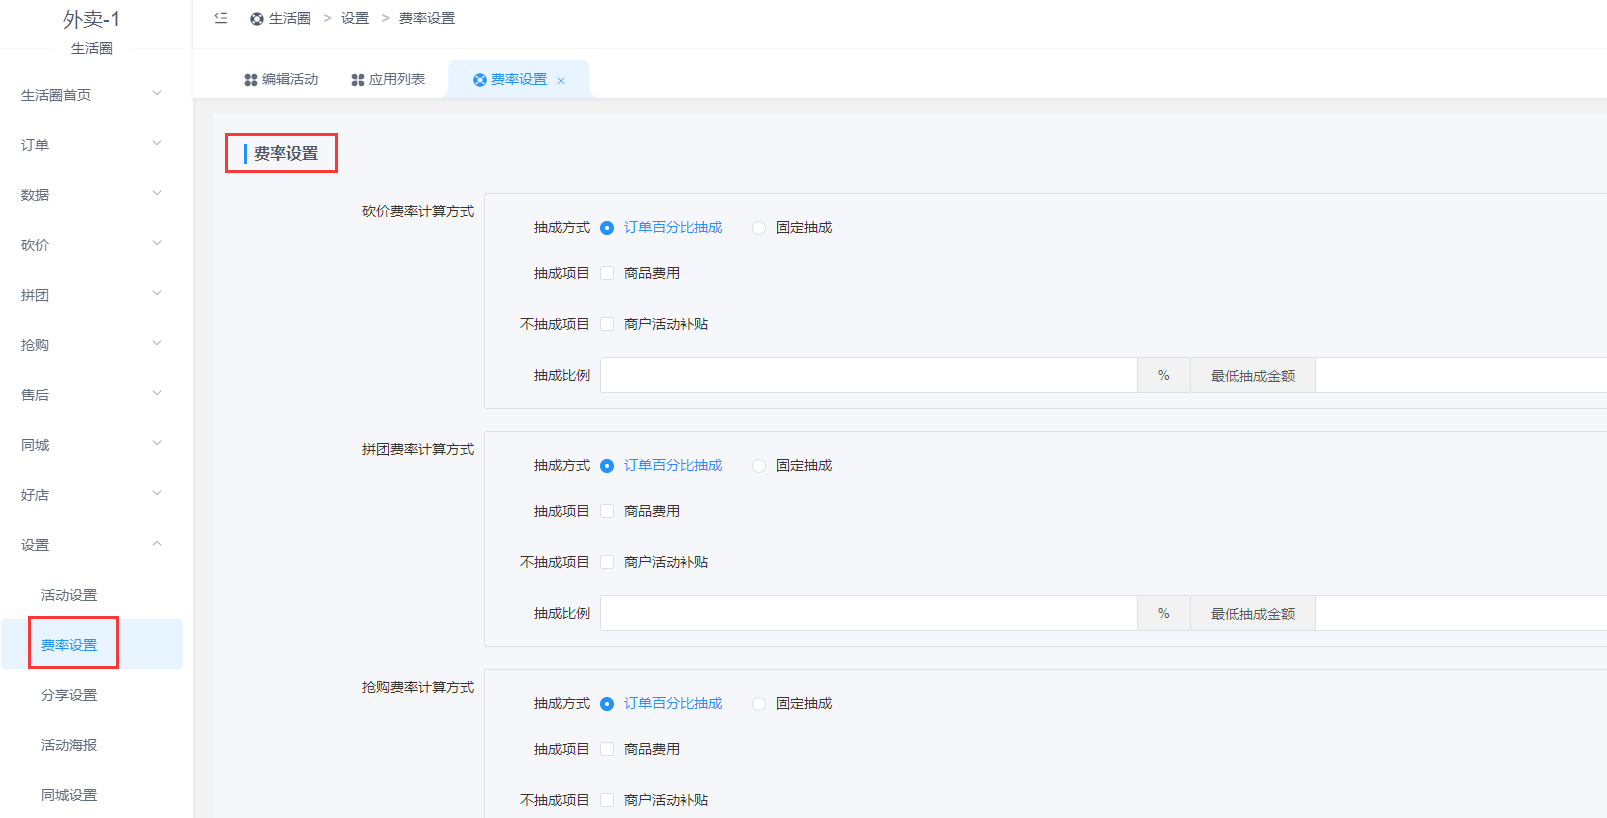Viewport: 1607px width, 818px height.
Task: Expand the 订单 sidebar menu
Action: tap(90, 145)
